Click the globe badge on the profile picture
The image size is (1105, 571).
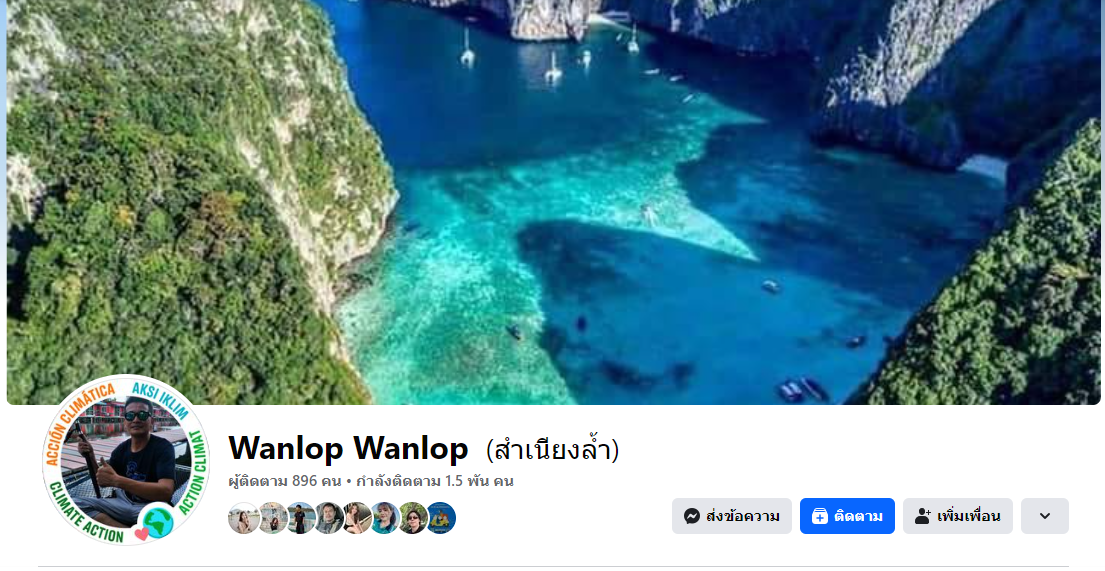159,522
